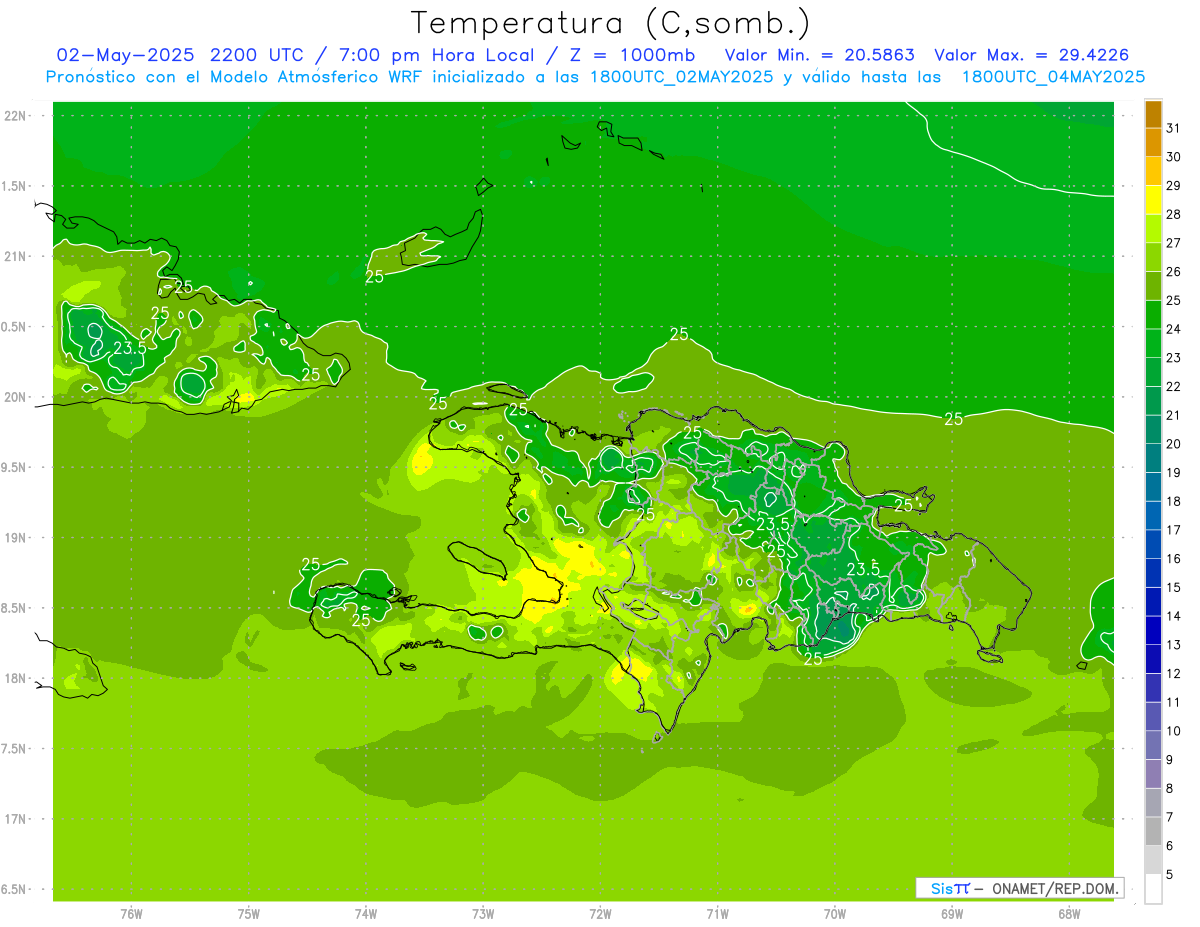This screenshot has height=927, width=1200.
Task: Click the '1800UTC_04MAY2025' valid-until time
Action: tap(1053, 76)
